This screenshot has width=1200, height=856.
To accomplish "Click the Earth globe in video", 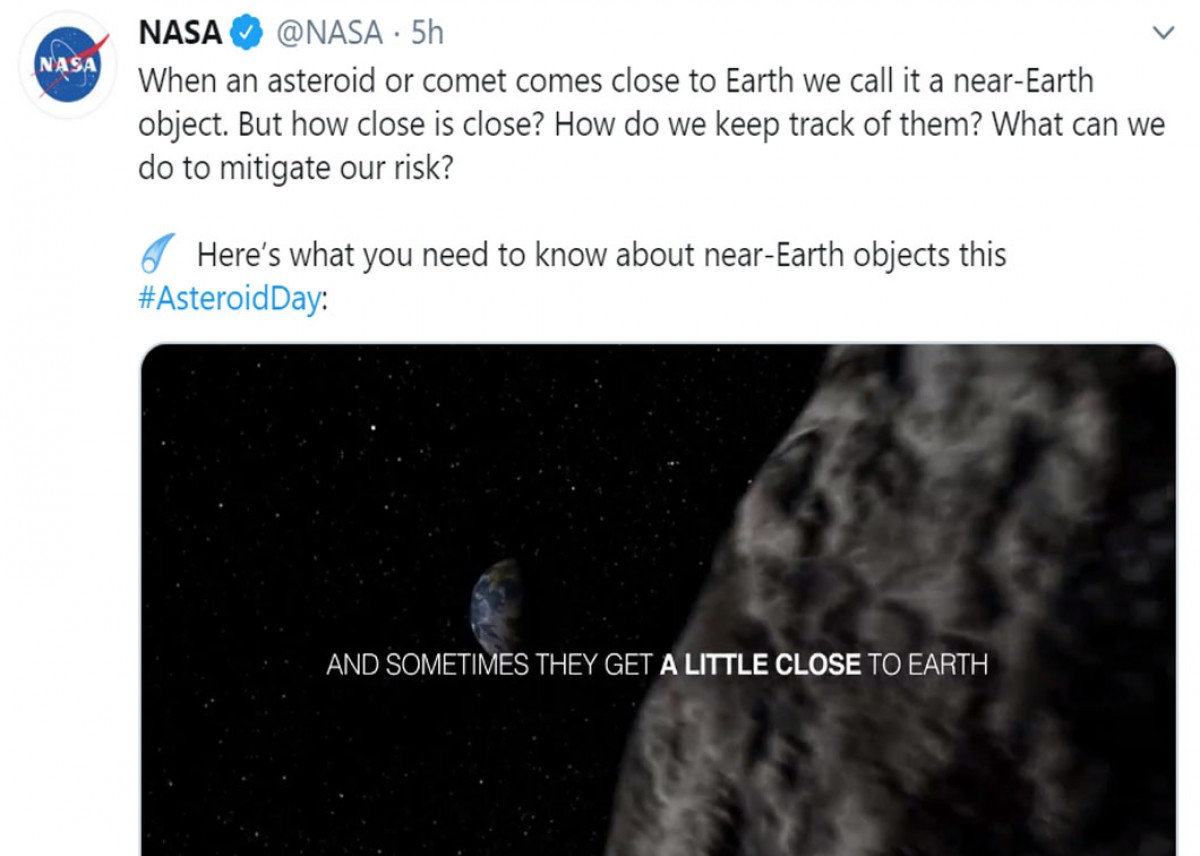I will point(498,606).
